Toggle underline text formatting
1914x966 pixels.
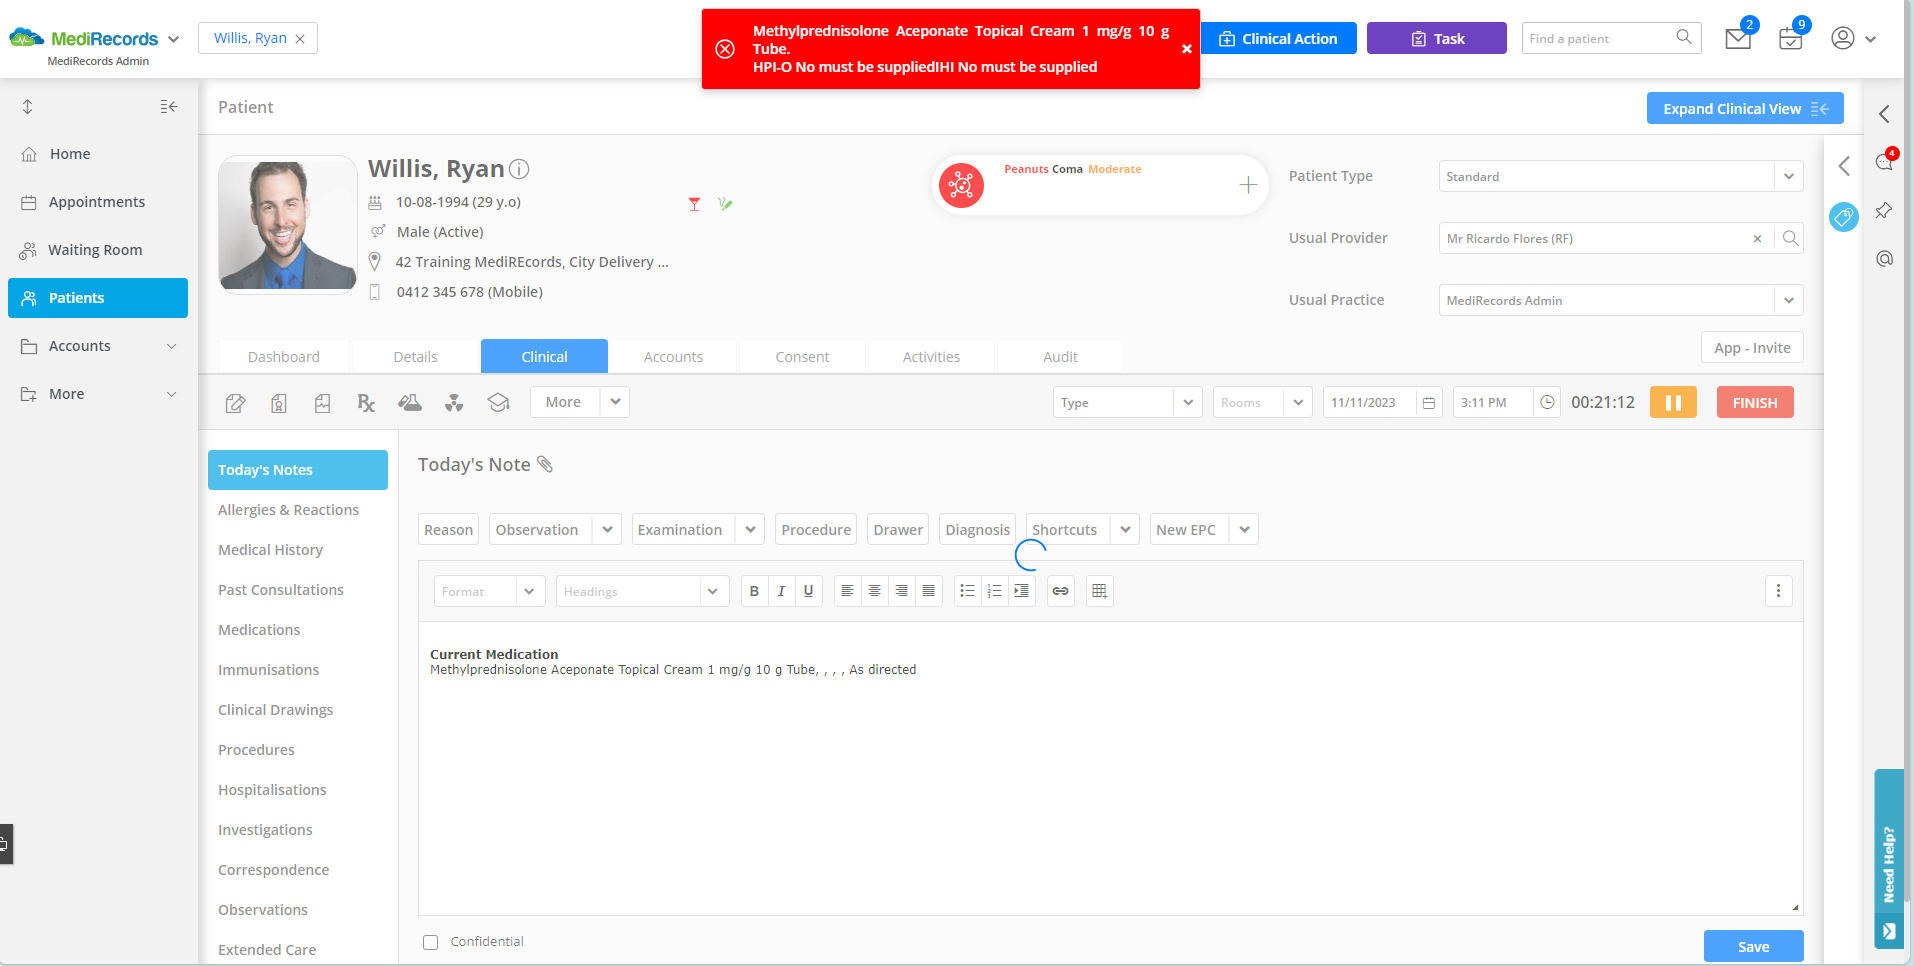click(808, 591)
